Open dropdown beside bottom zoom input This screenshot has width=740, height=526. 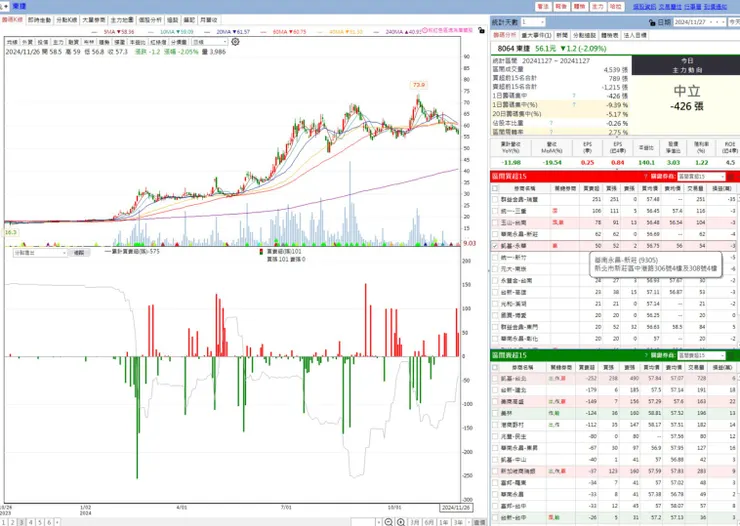(378, 522)
